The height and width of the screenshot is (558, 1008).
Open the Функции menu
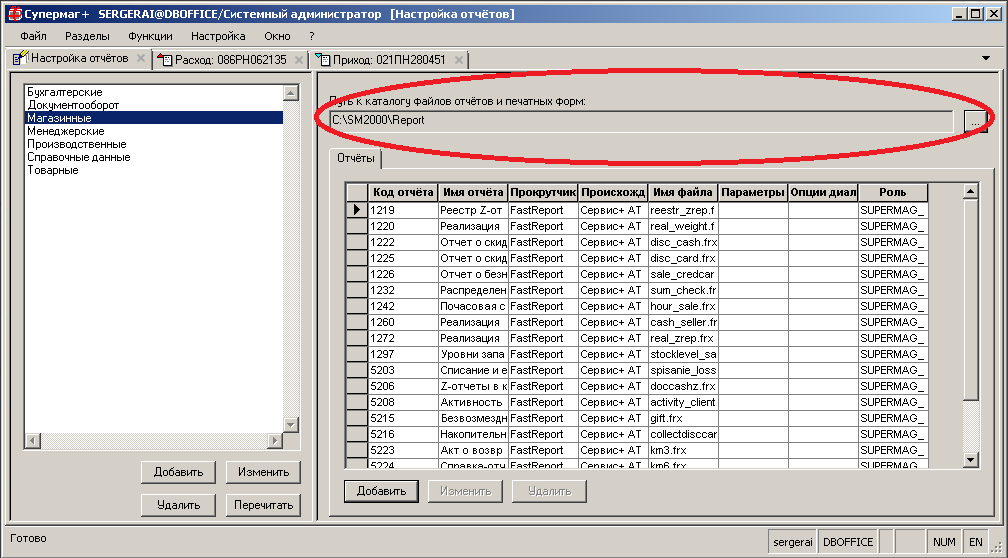[150, 35]
